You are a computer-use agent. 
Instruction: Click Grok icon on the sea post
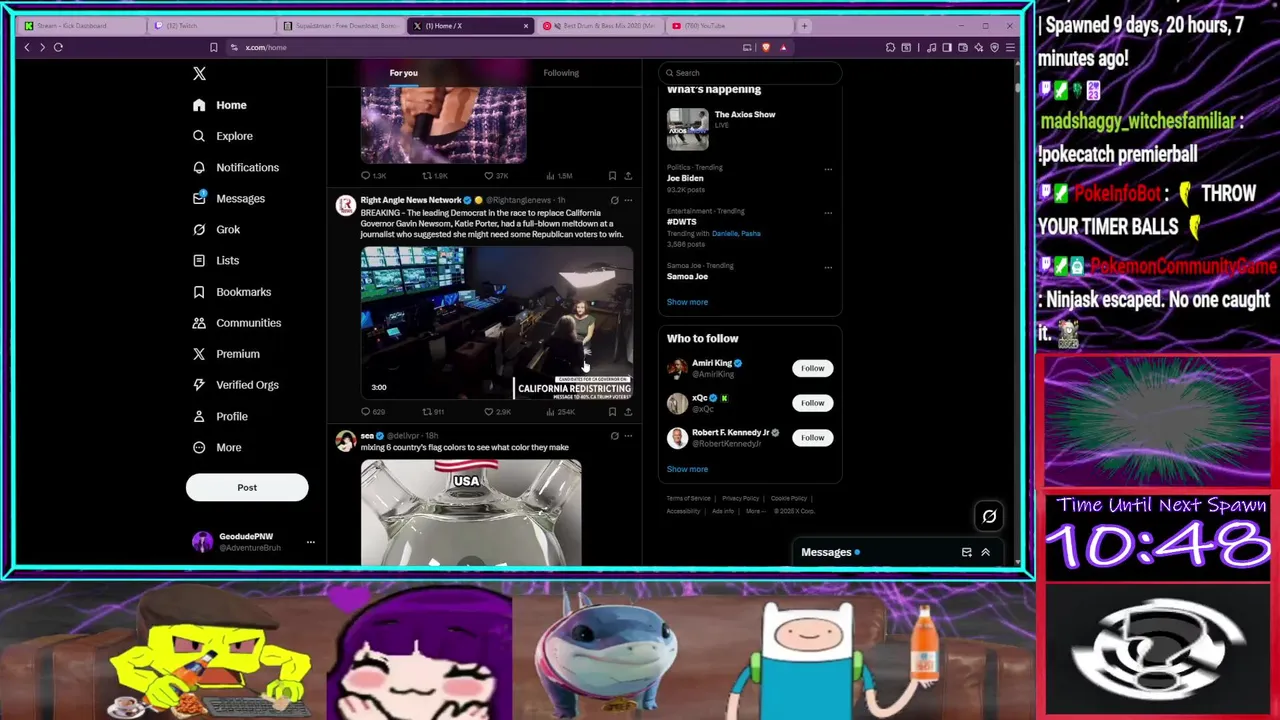[614, 436]
